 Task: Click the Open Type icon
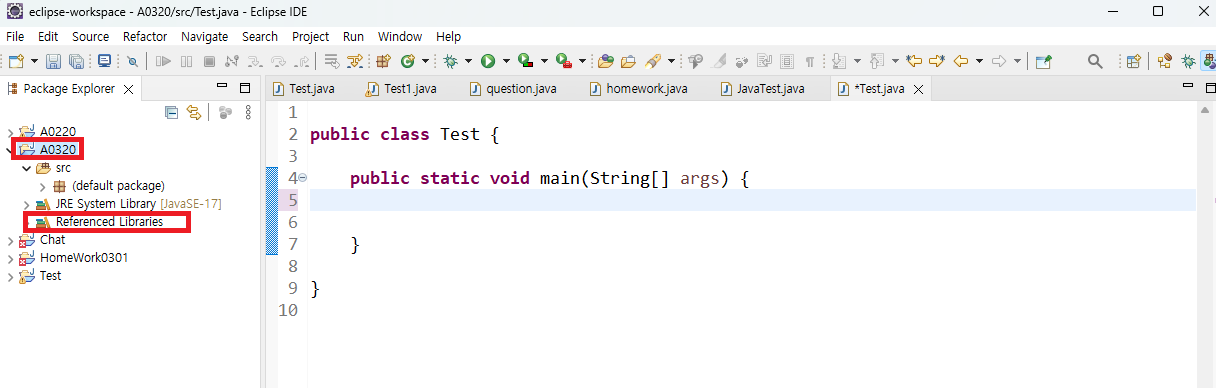605,61
